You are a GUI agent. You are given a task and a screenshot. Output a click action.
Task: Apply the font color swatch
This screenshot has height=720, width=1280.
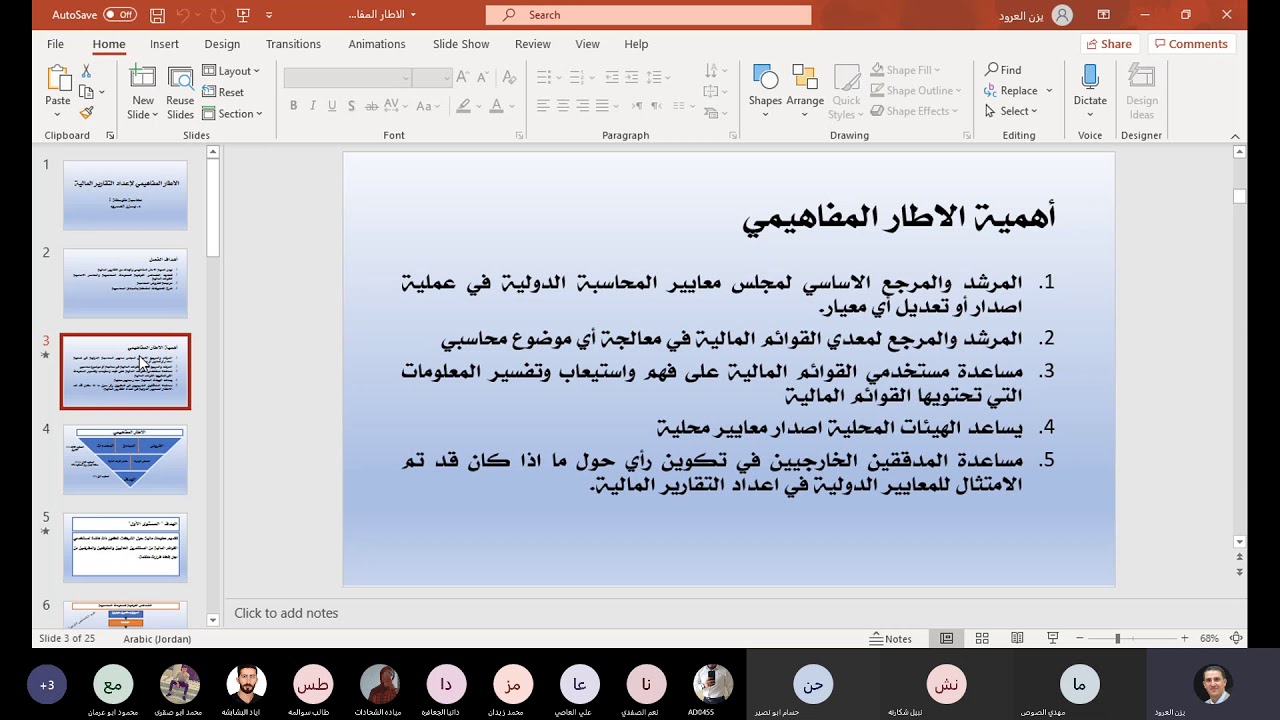(x=496, y=106)
